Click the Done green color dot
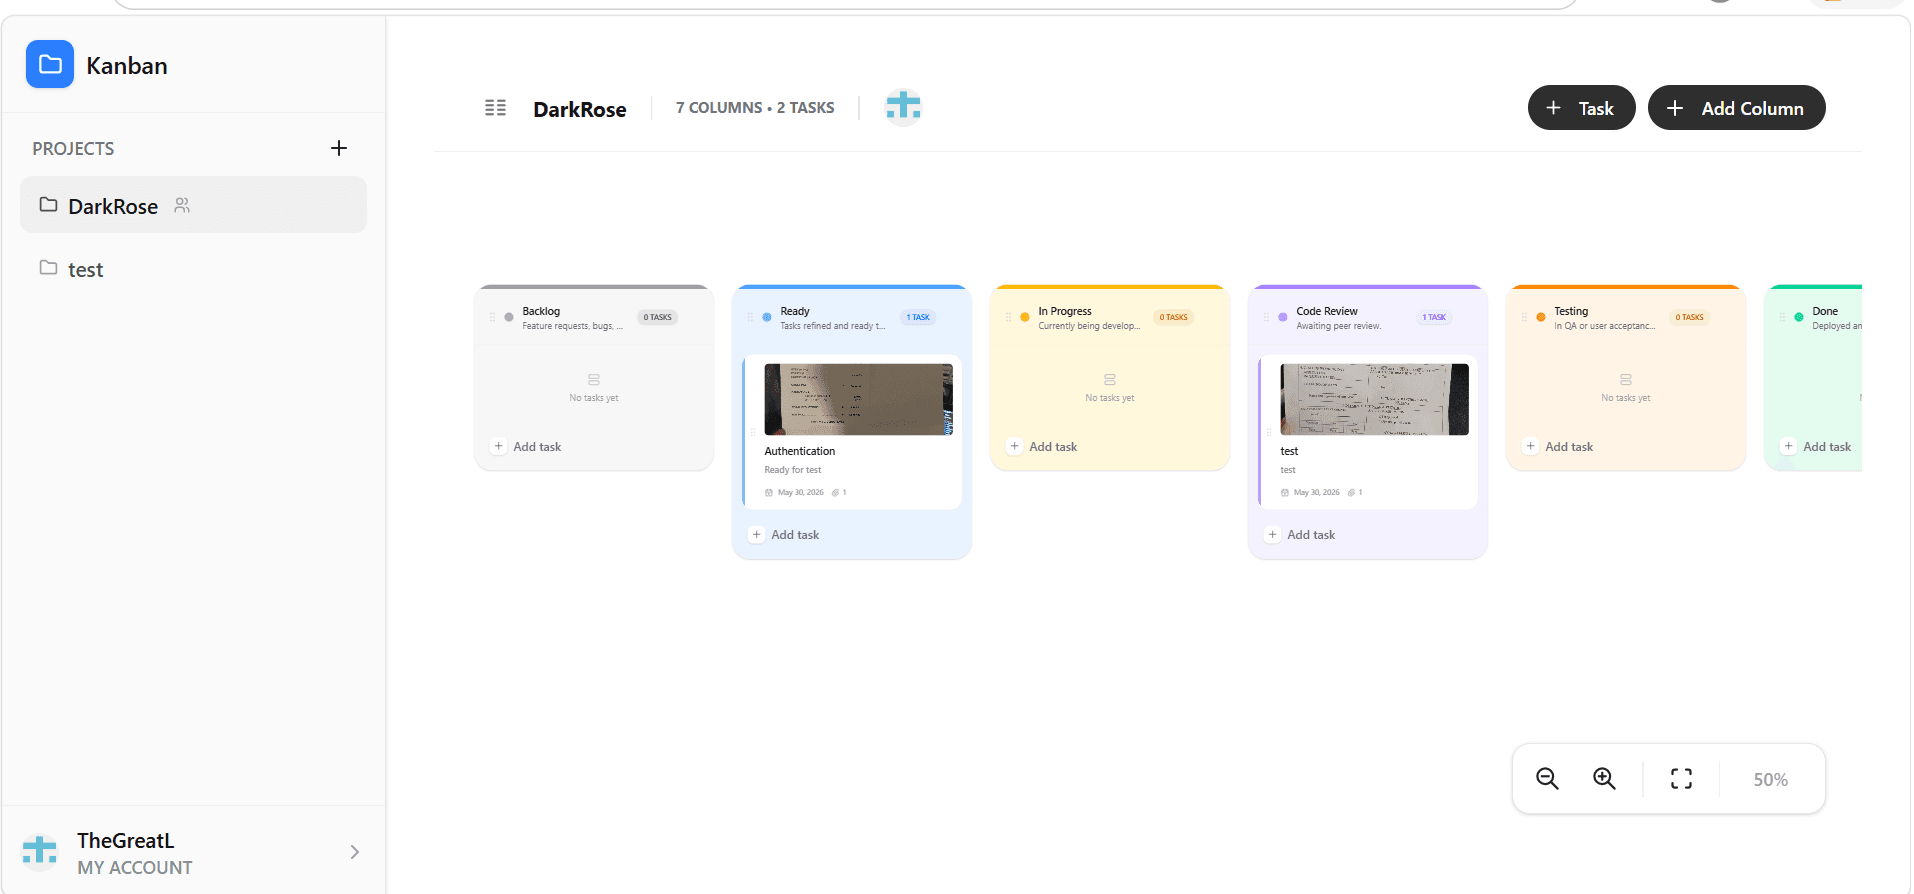The image size is (1914, 894). coord(1799,317)
